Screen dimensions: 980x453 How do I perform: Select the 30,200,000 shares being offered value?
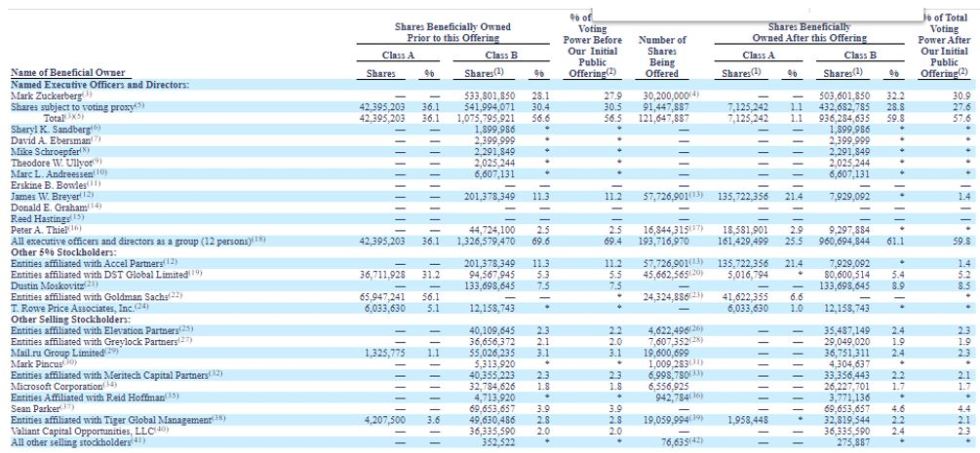point(666,96)
